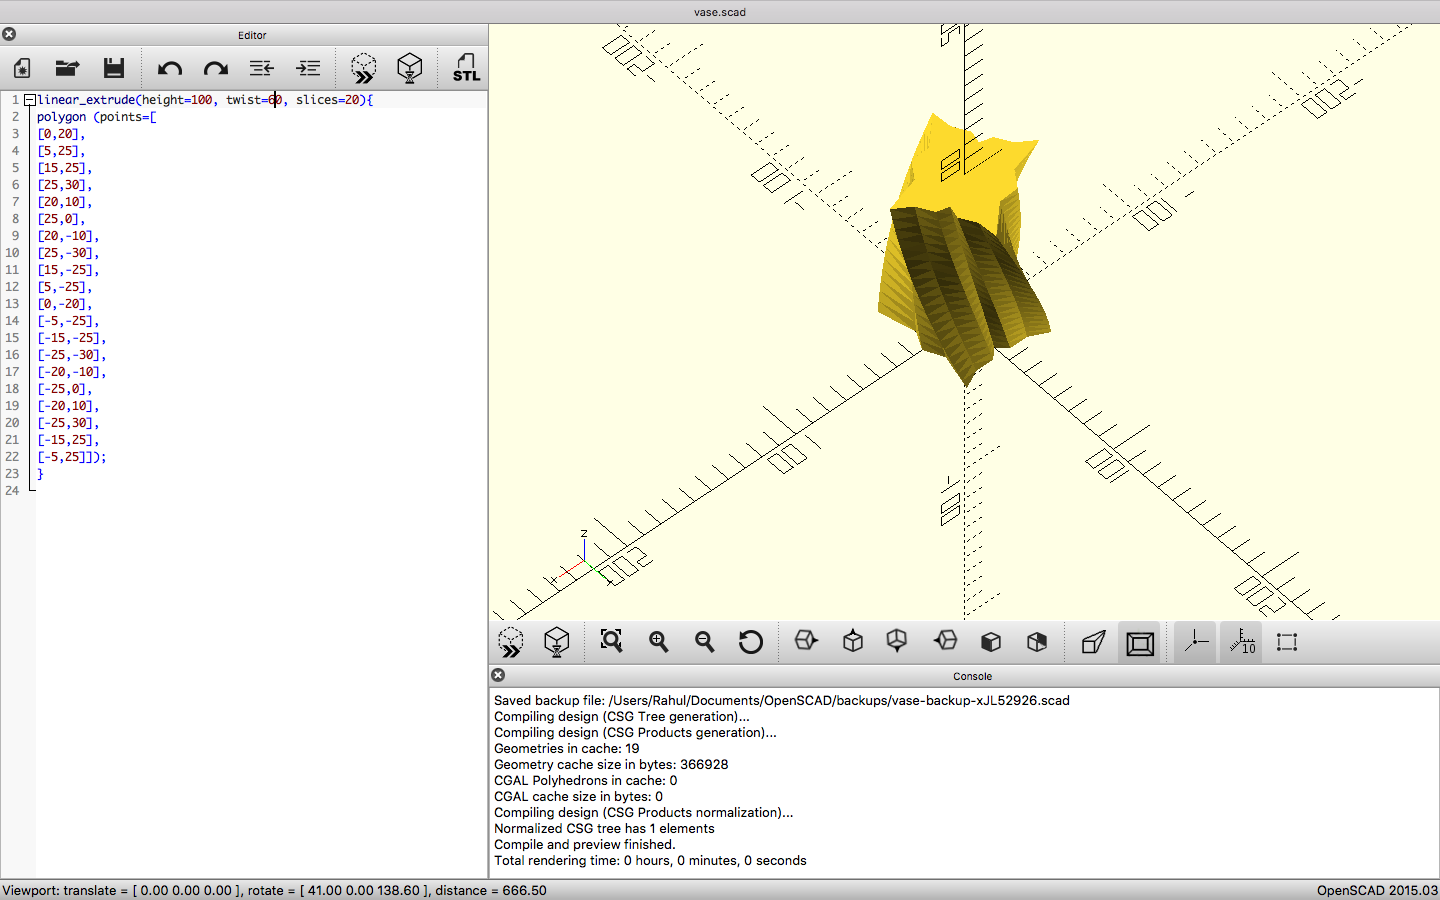Switch to the Right view
Image resolution: width=1440 pixels, height=900 pixels.
click(806, 641)
